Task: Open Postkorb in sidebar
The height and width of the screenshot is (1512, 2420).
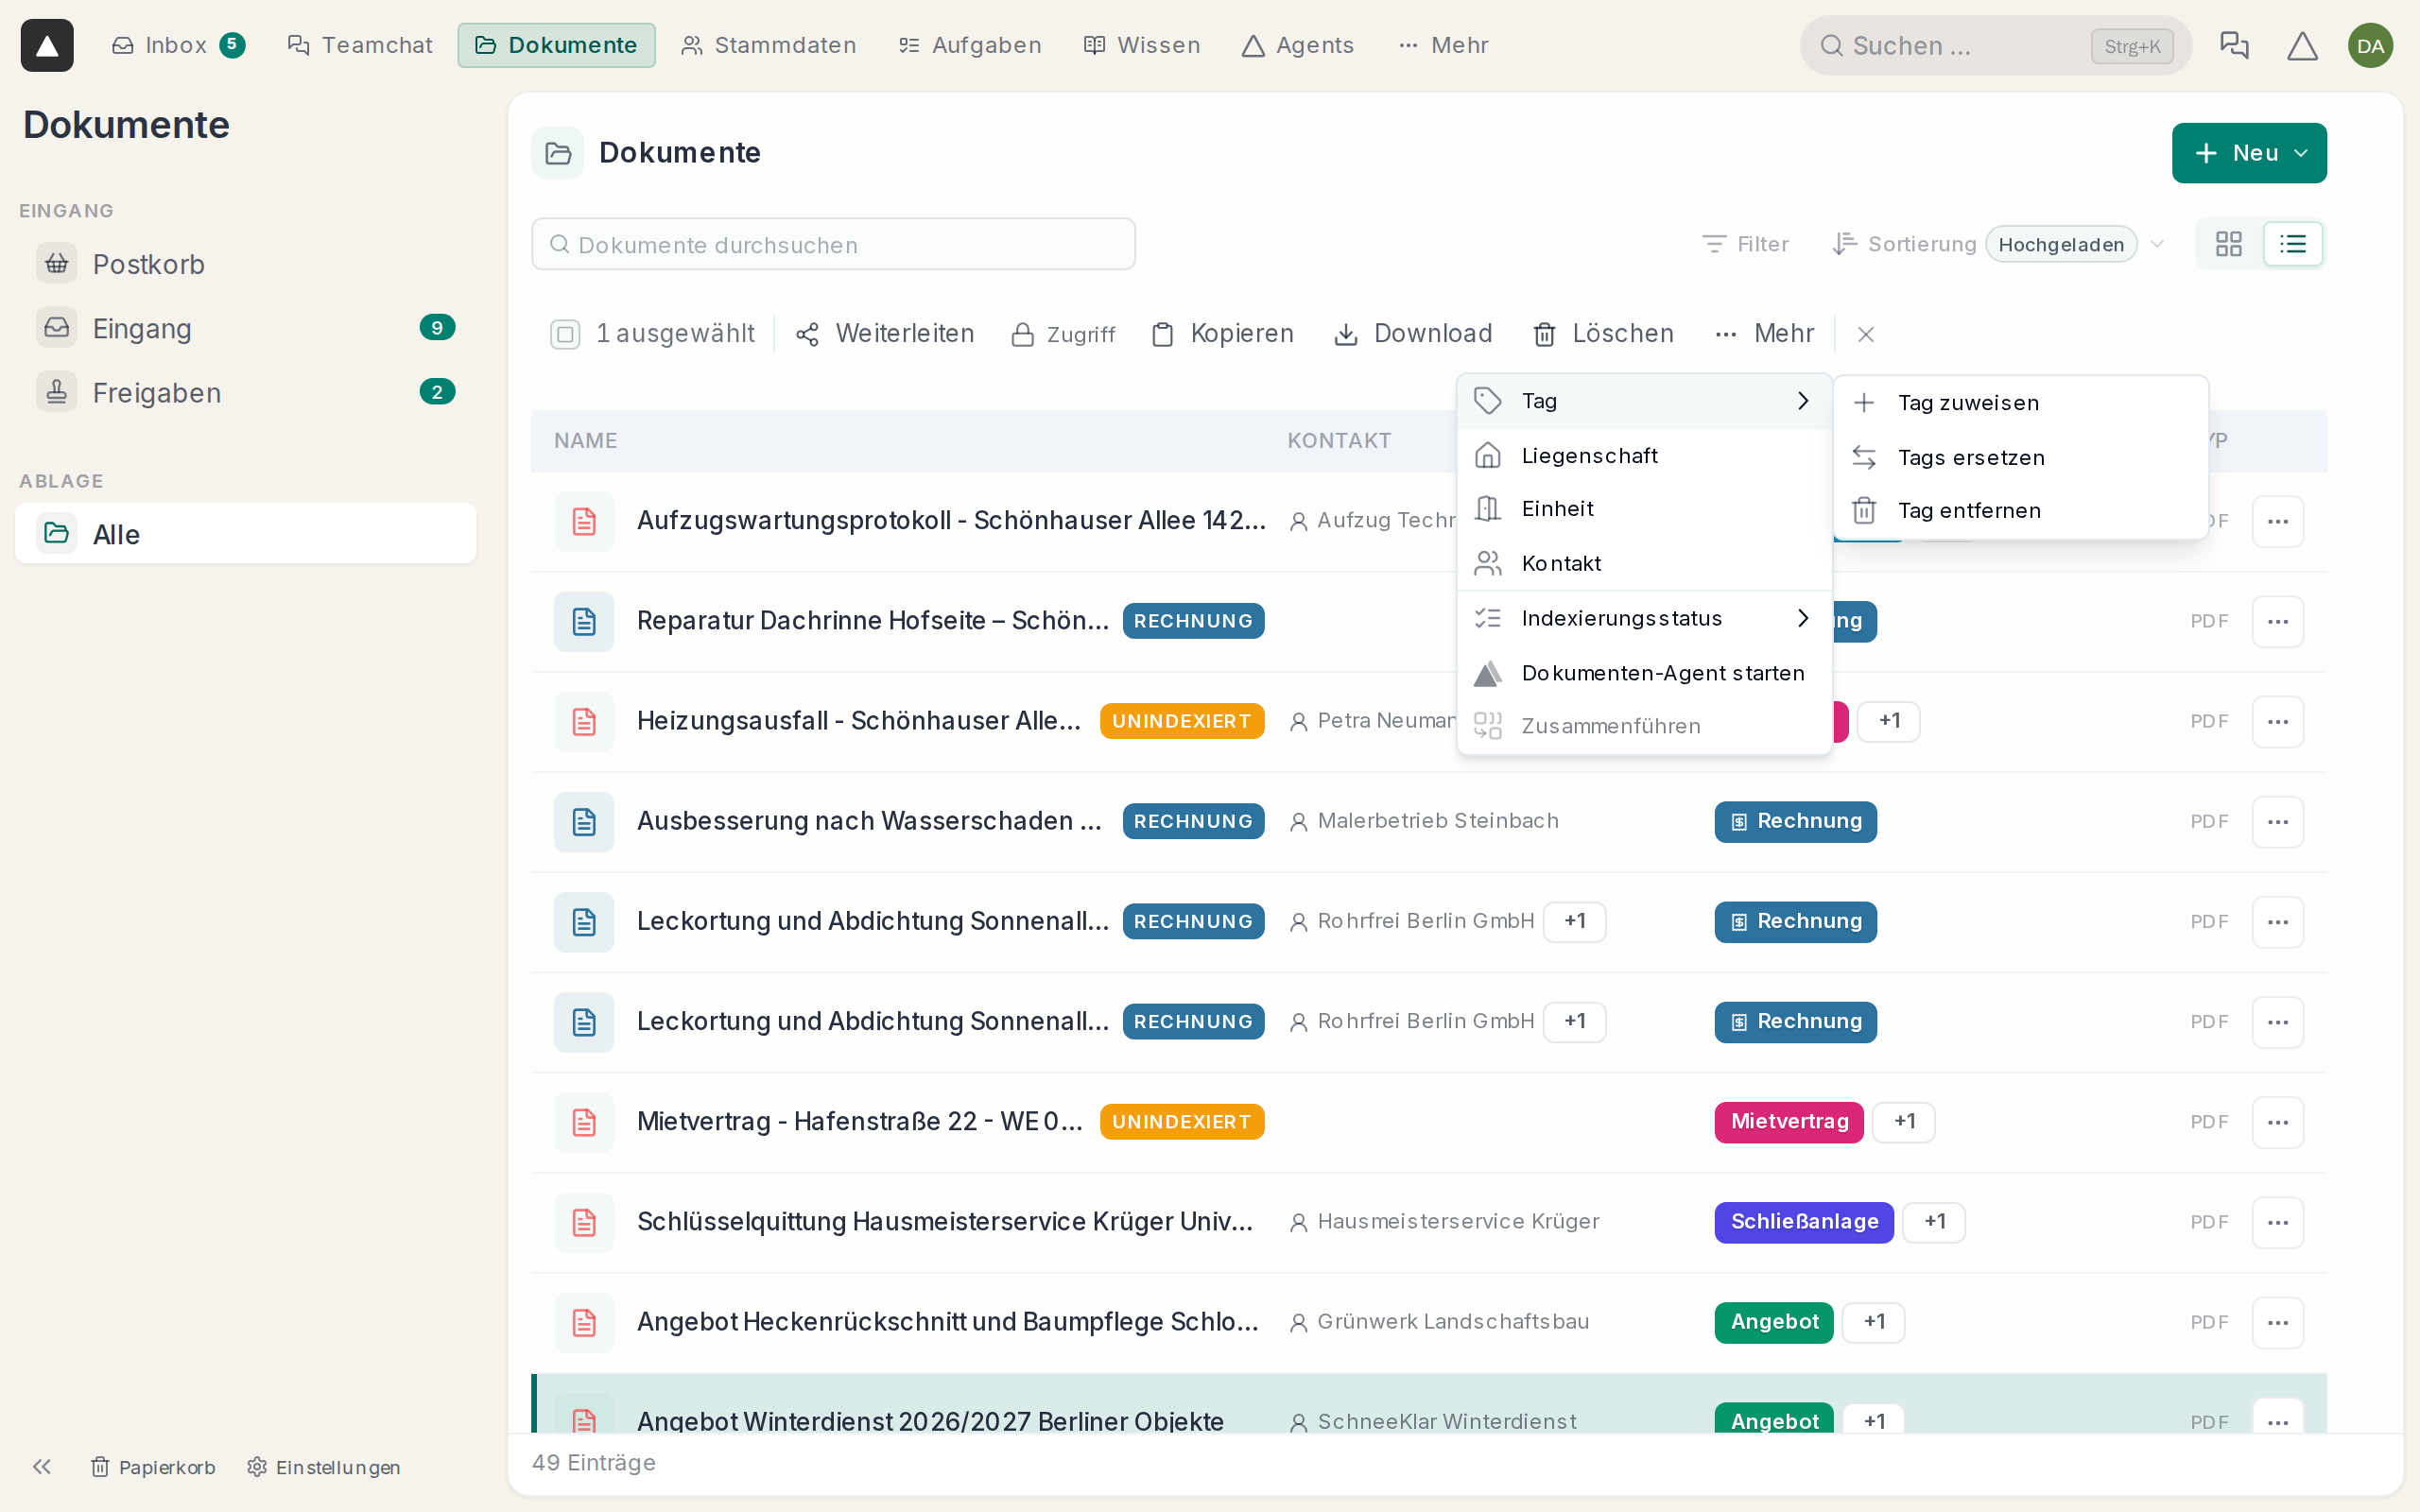Action: pos(245,264)
